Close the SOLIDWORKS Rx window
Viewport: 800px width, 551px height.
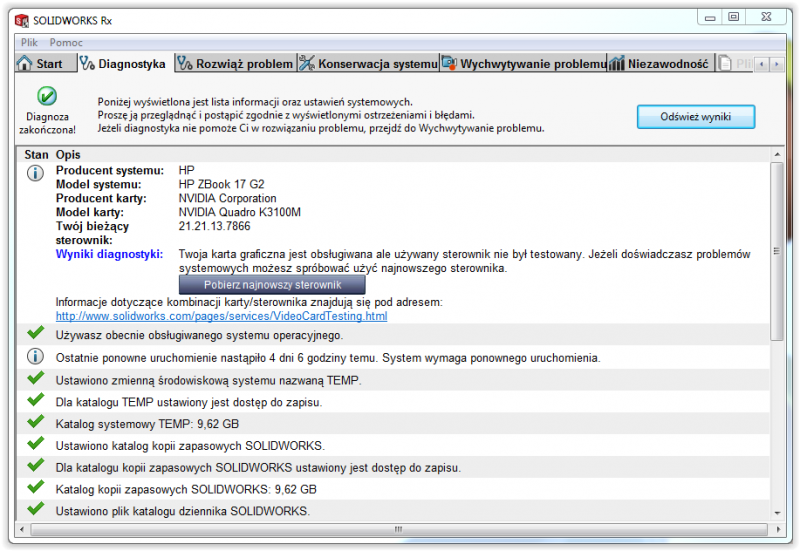[766, 17]
